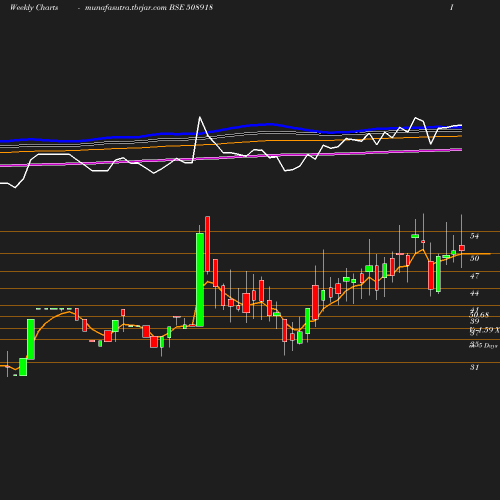Screen dimensions: 500x500
Task: Click the '47' price axis label
Action: tap(474, 276)
